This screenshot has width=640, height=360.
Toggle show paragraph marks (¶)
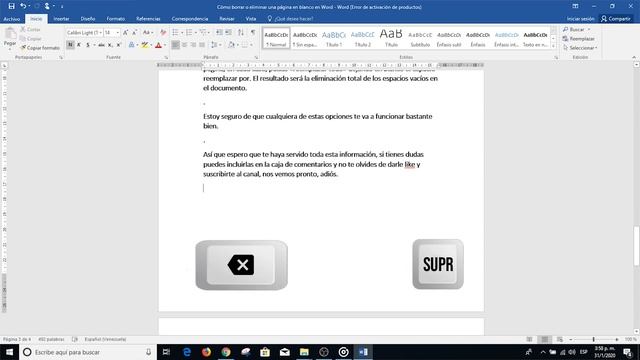point(253,32)
